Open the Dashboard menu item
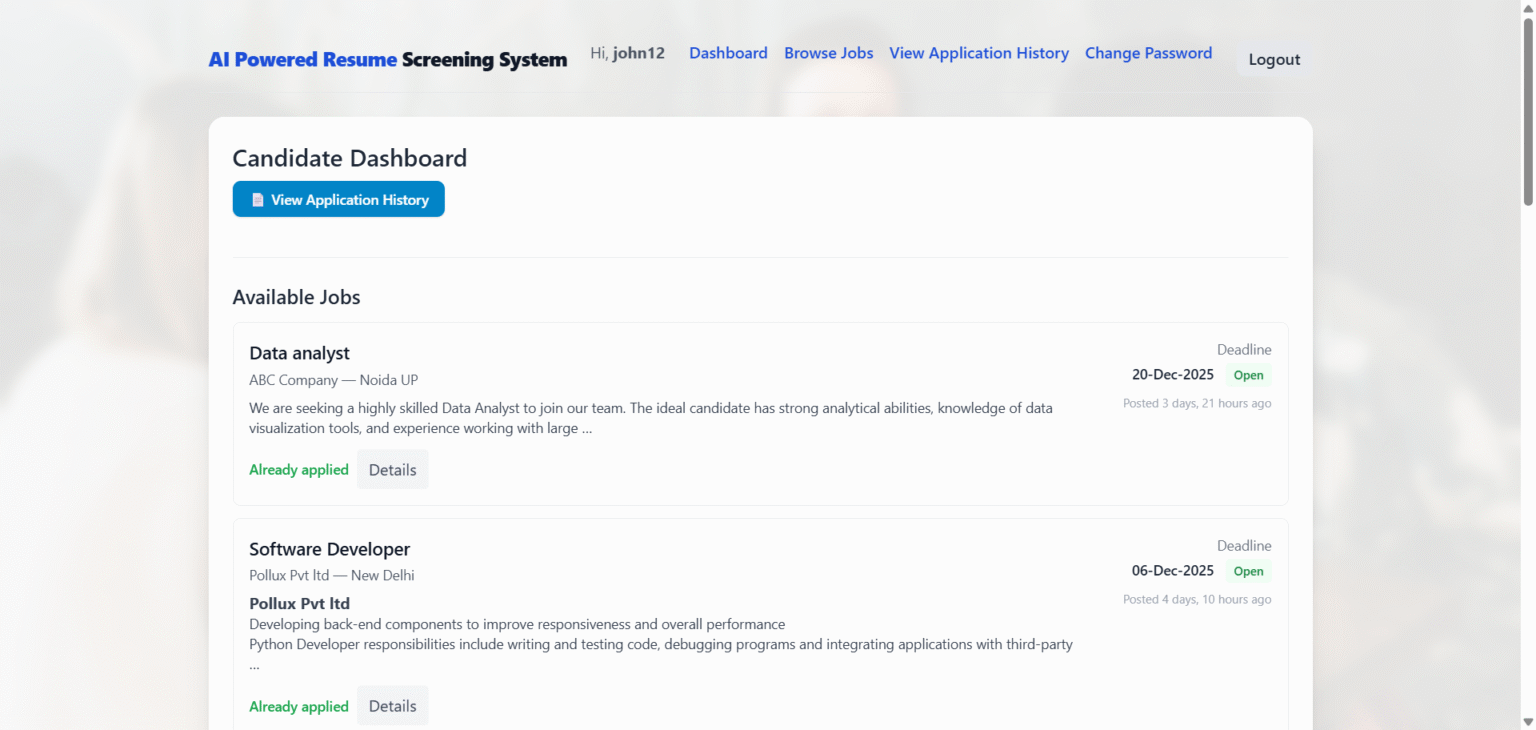Viewport: 1536px width, 730px height. pyautogui.click(x=728, y=53)
